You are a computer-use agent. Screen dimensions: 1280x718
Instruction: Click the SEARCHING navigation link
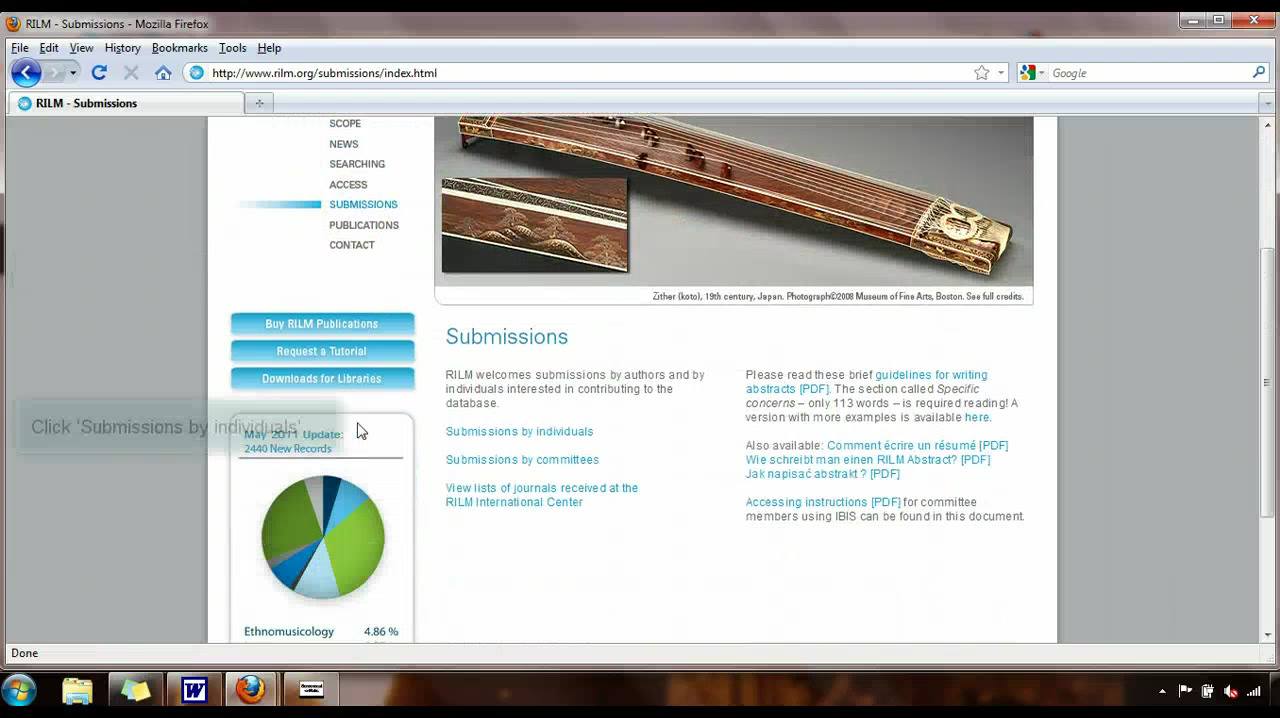coord(357,164)
